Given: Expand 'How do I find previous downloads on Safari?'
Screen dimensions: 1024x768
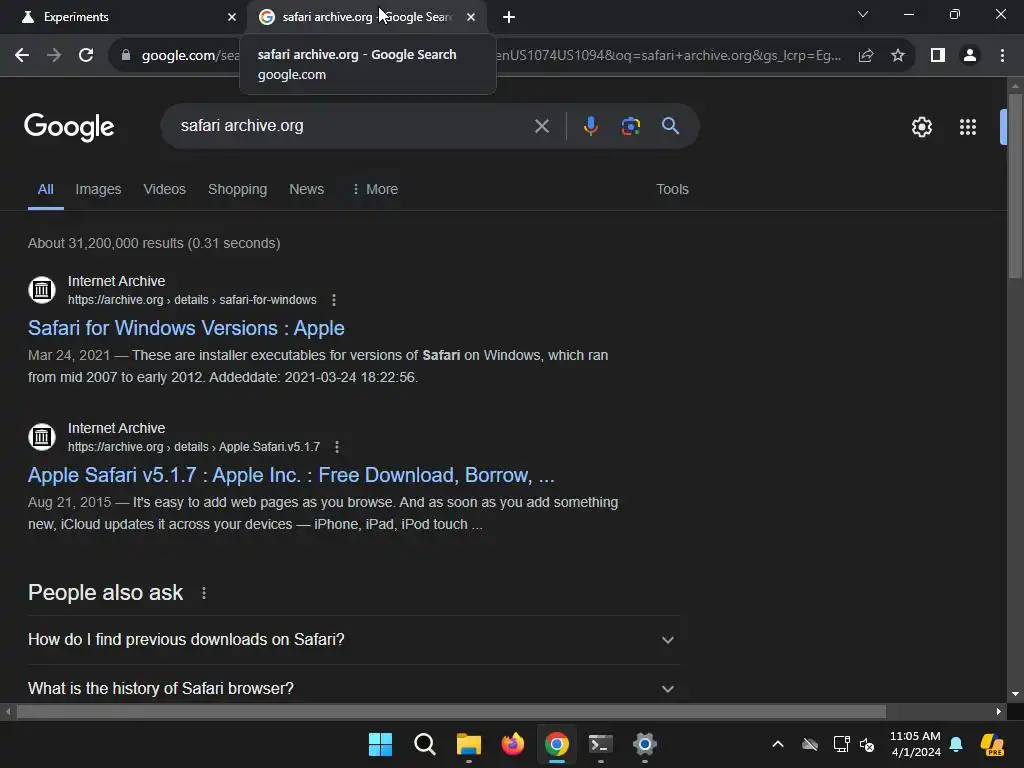Looking at the screenshot, I should point(354,639).
